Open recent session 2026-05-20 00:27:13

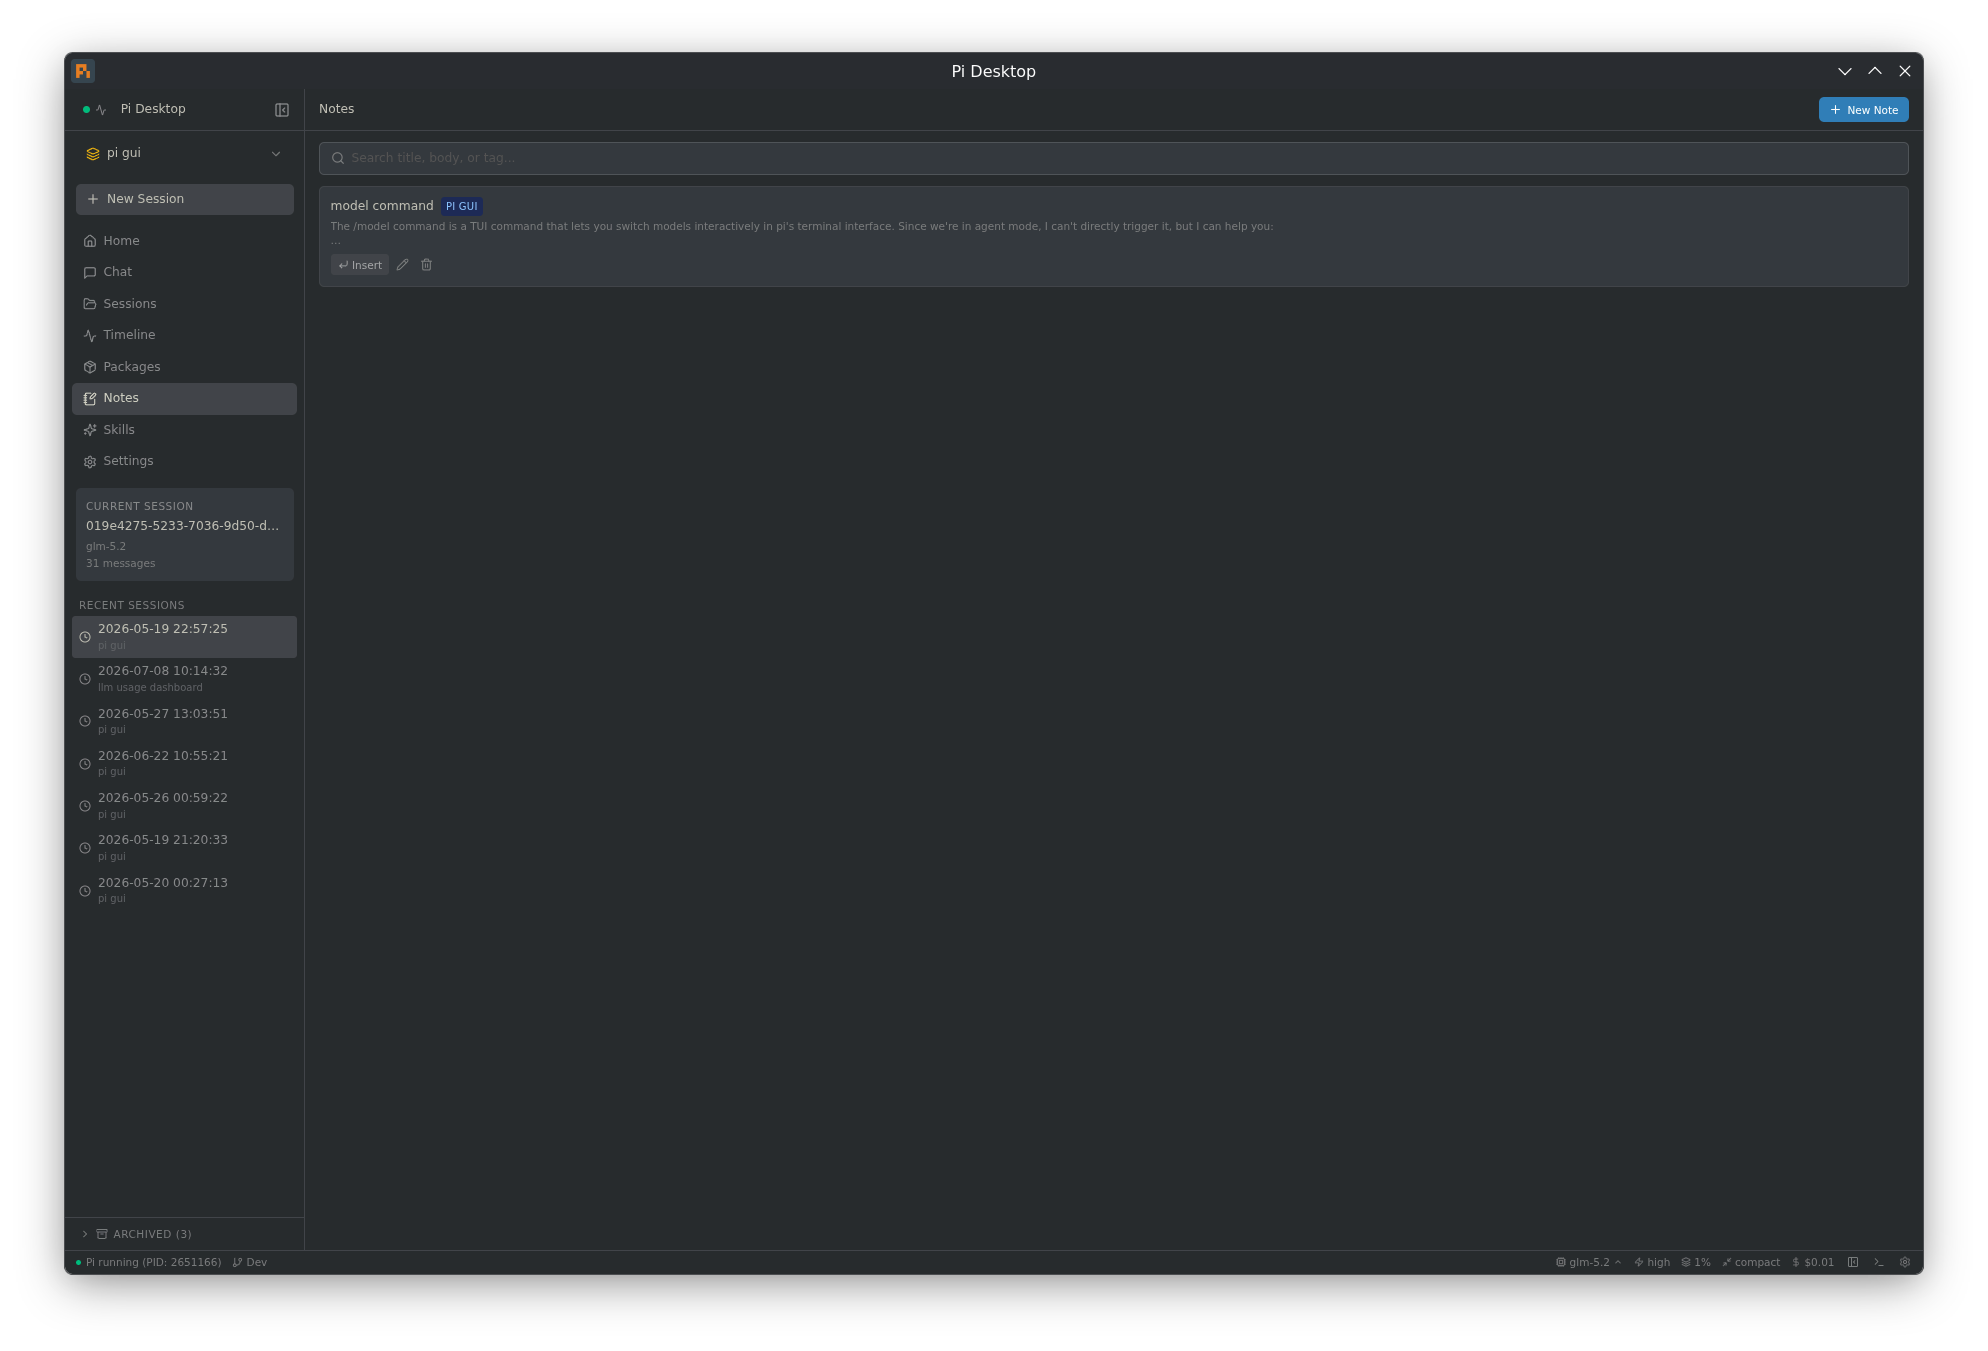click(184, 890)
